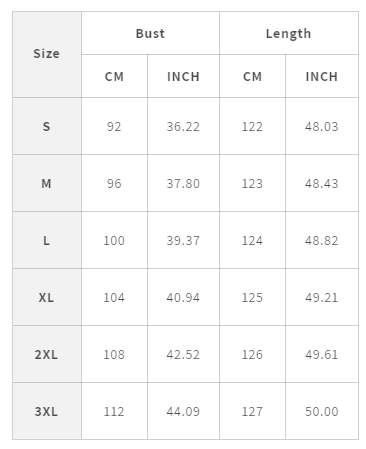Click the Size header cell
Viewport: 366px width, 449px height.
(47, 54)
